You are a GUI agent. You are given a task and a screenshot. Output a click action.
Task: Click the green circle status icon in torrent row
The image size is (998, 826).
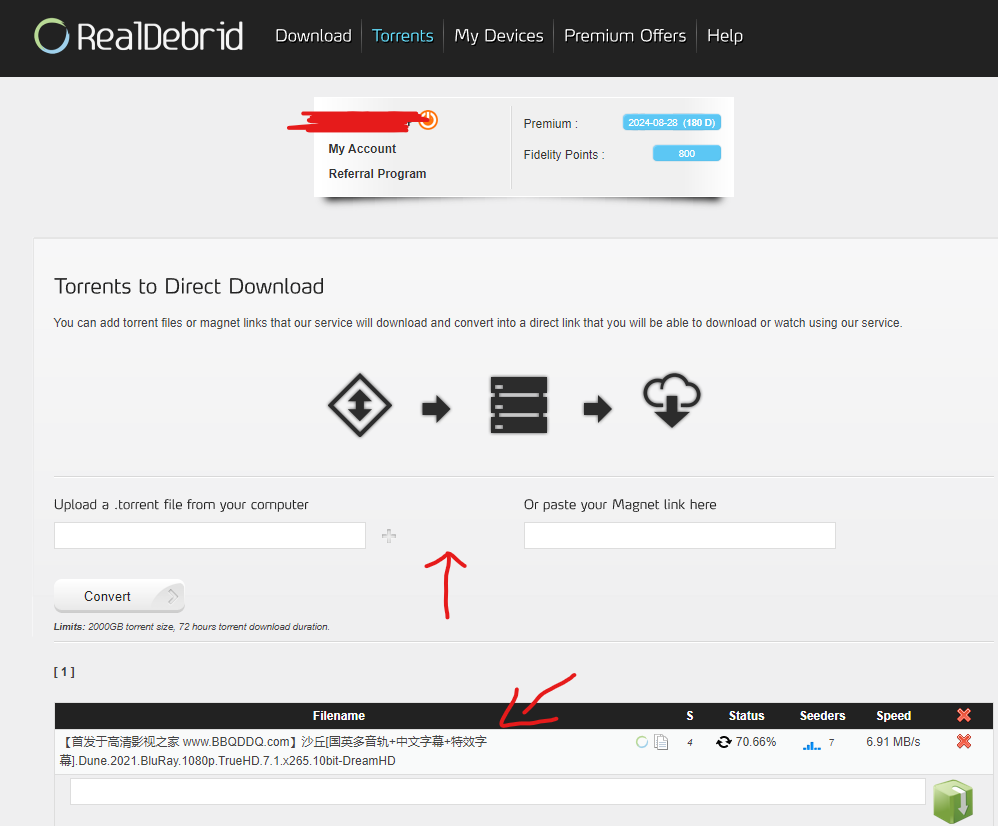[x=642, y=742]
